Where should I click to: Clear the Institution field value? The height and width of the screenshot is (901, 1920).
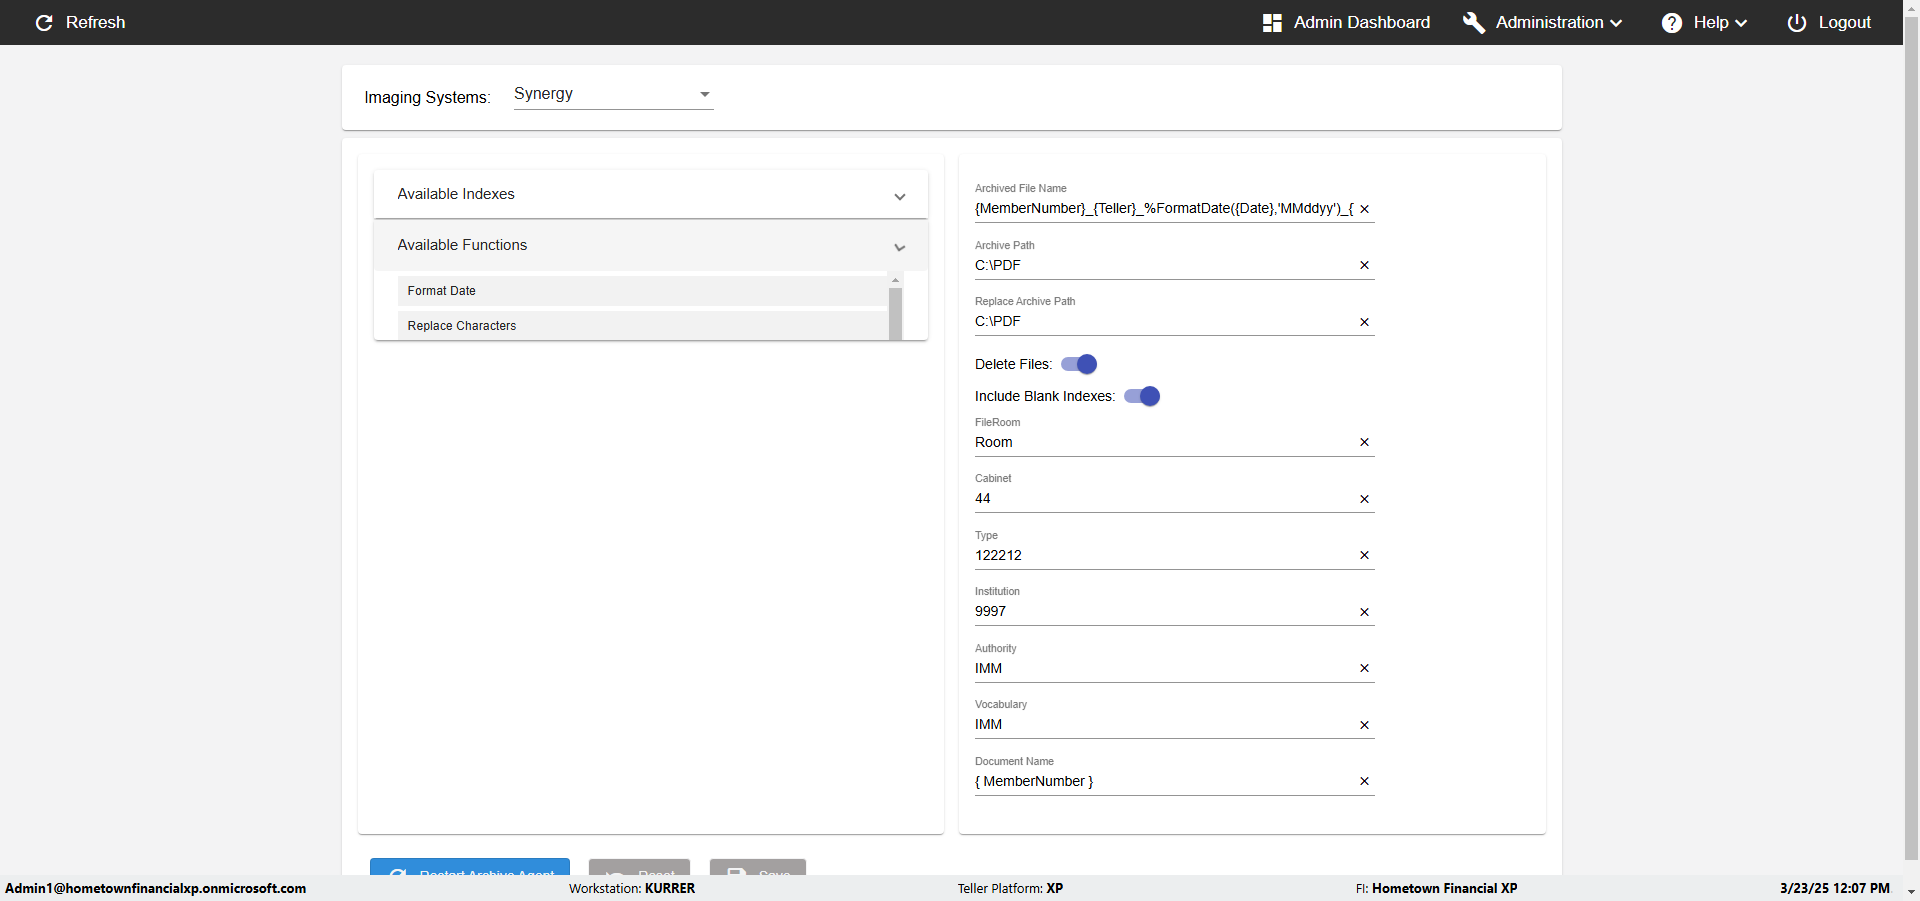1364,612
